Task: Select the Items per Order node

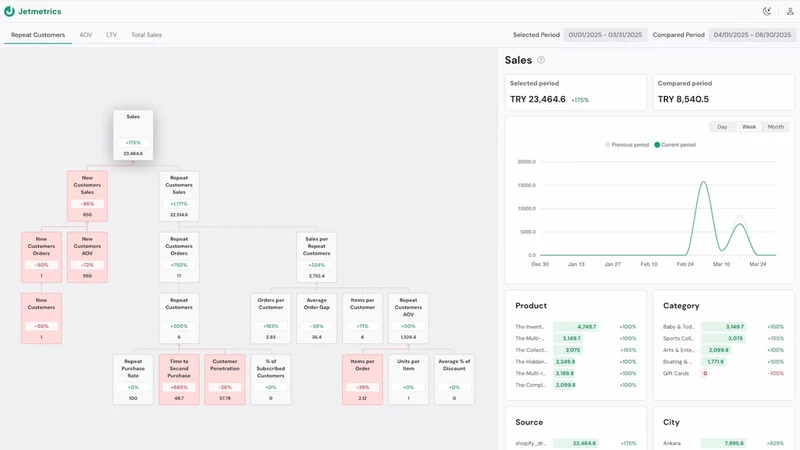Action: [x=363, y=380]
